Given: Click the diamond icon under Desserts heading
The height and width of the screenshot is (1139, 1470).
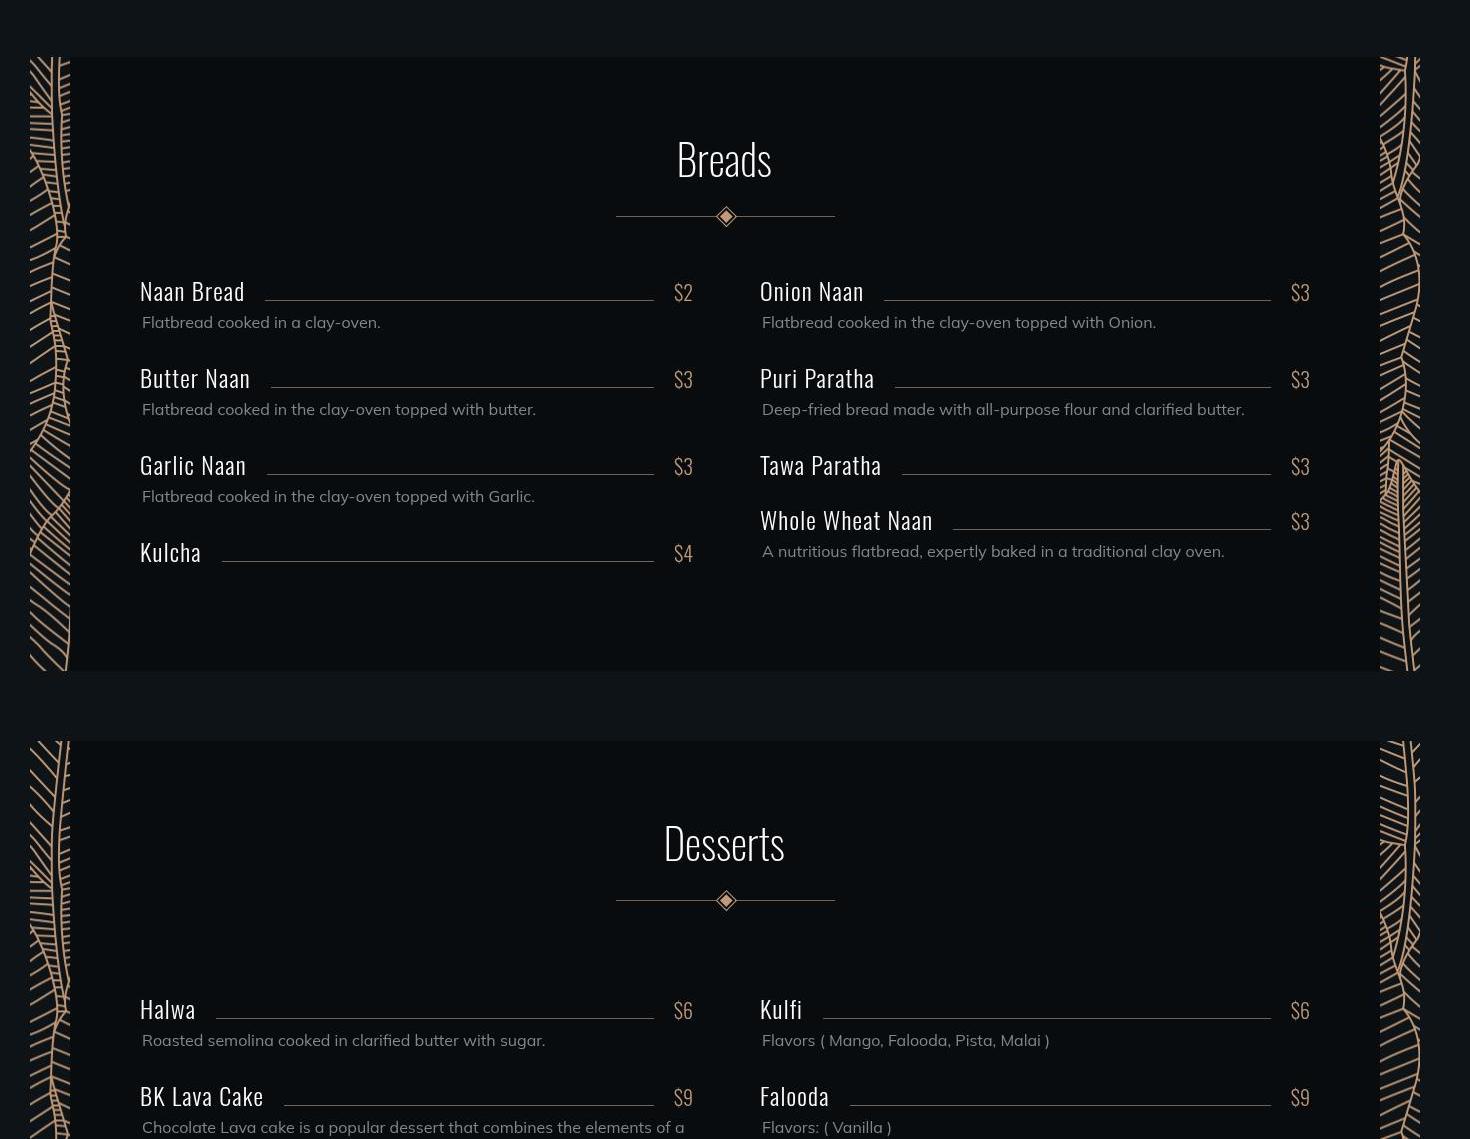Looking at the screenshot, I should (726, 901).
